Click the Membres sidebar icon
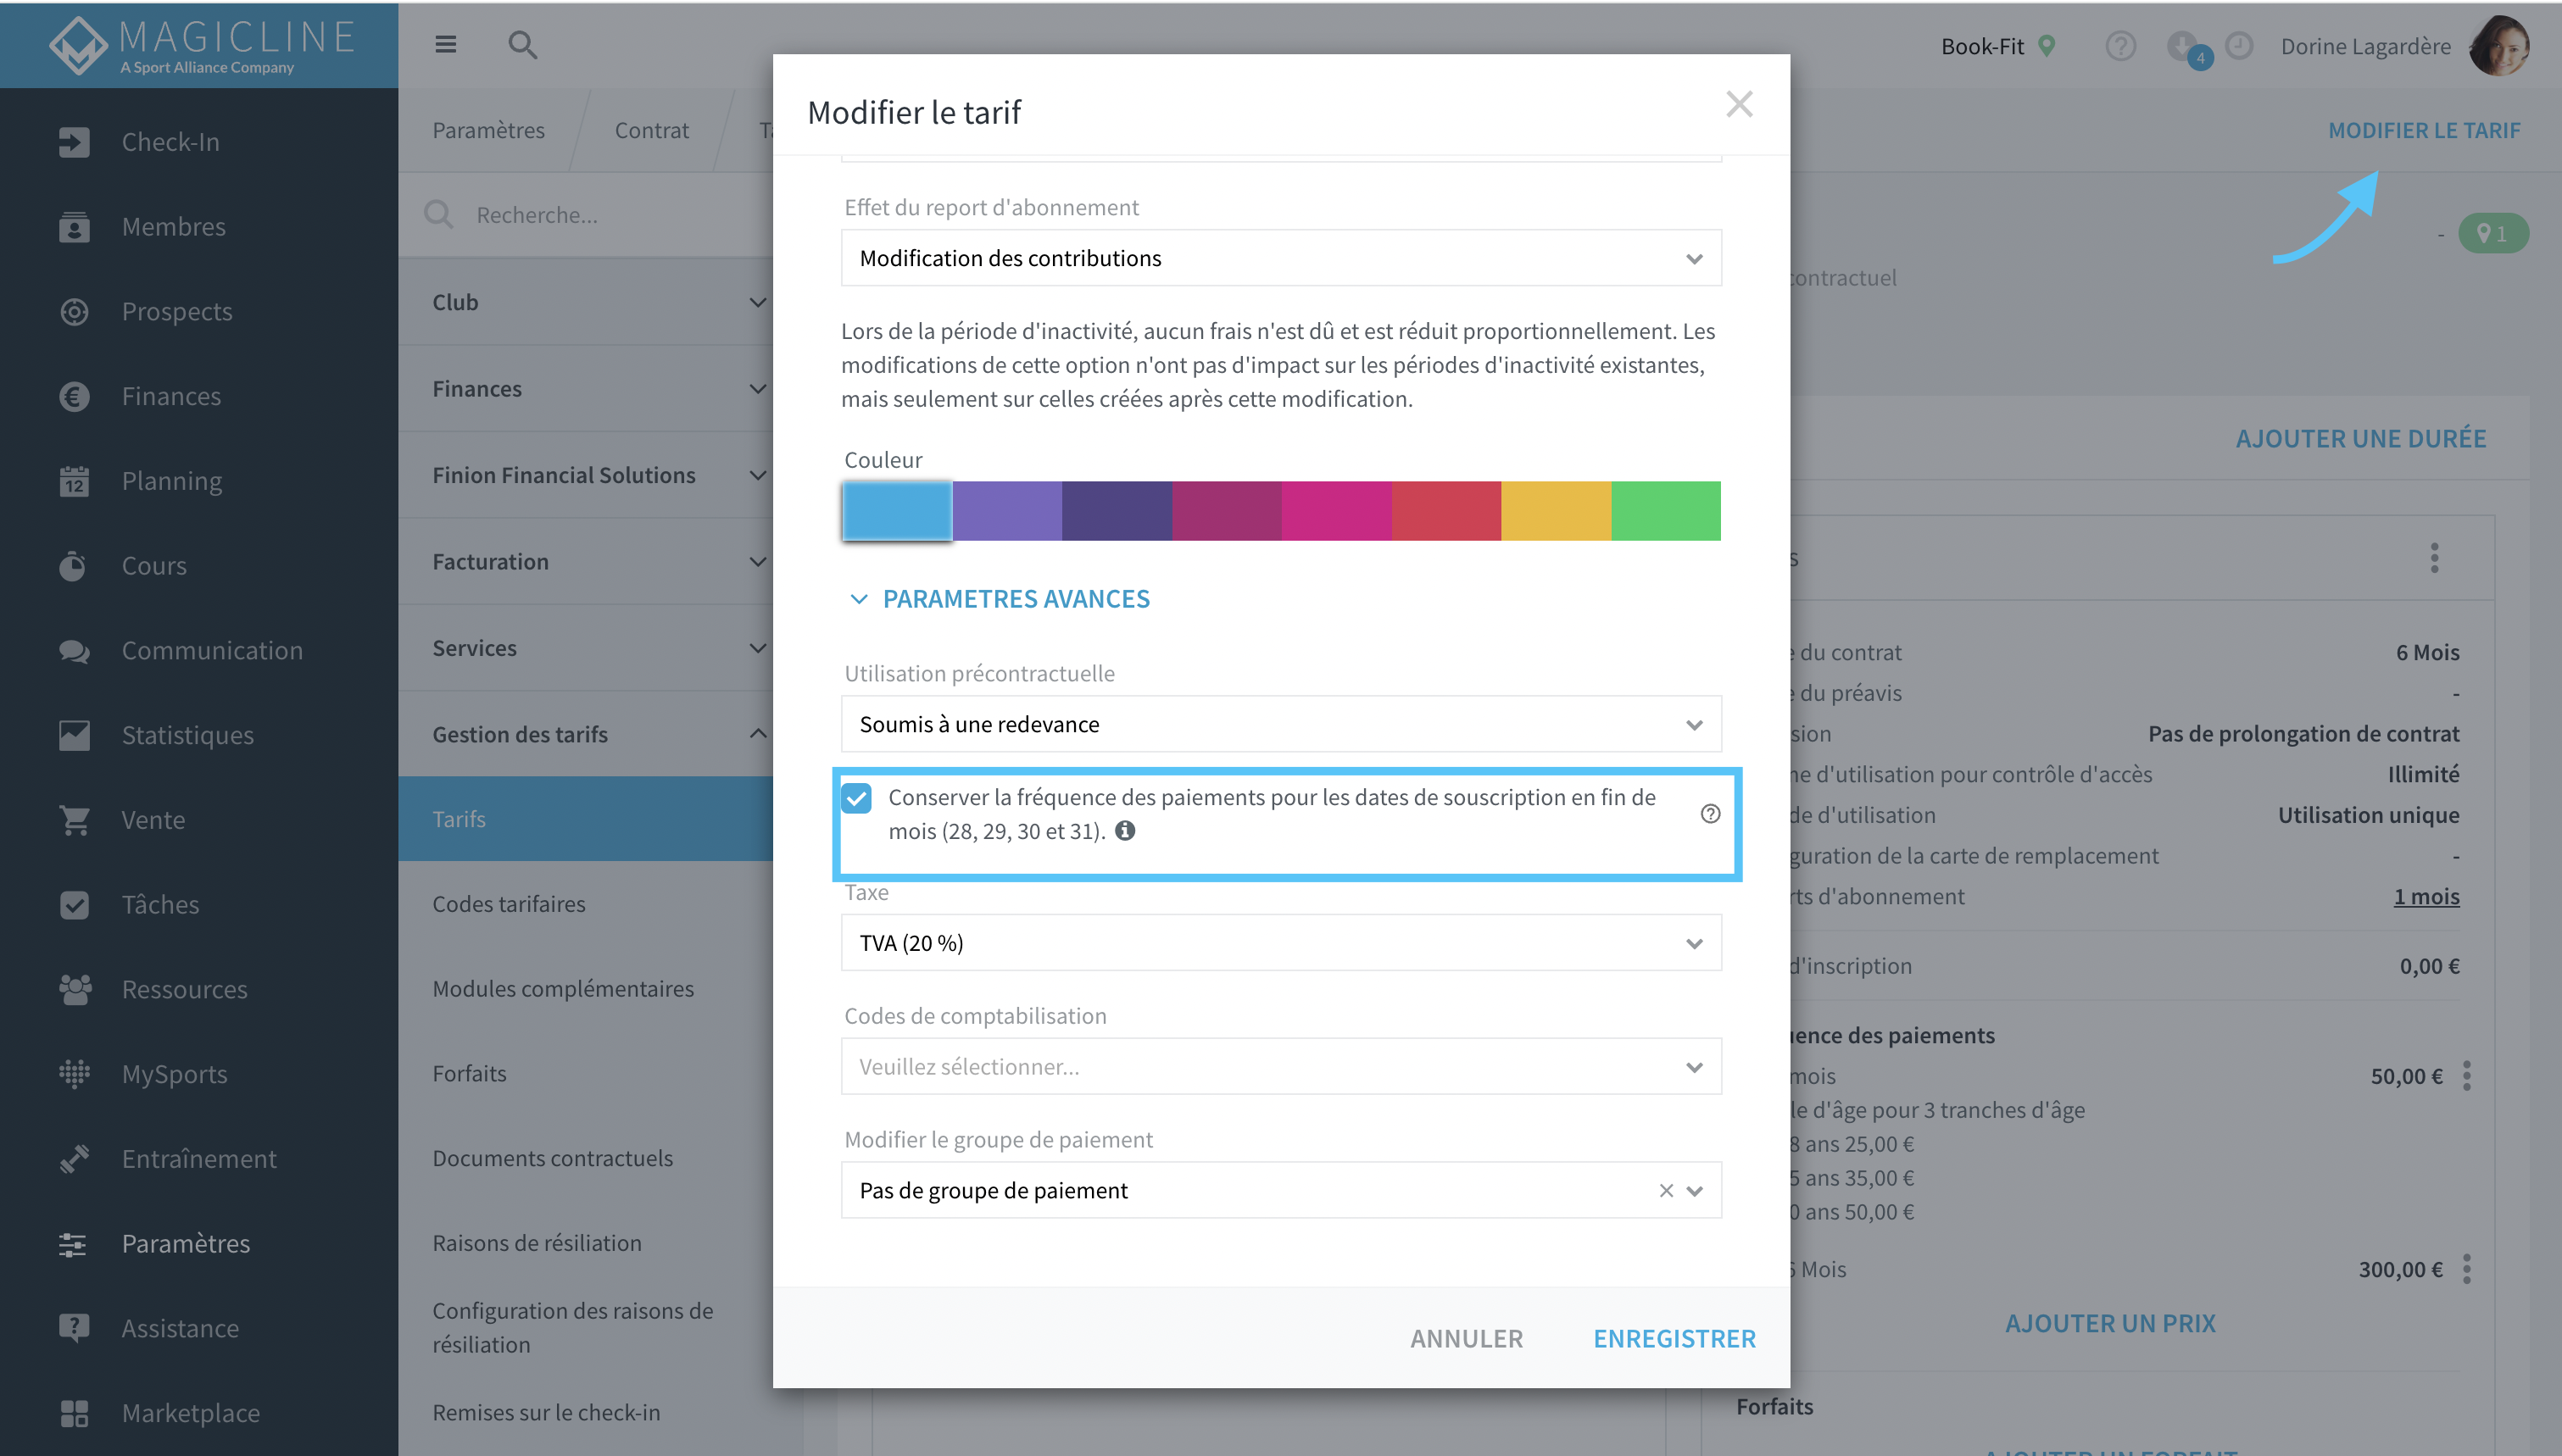This screenshot has width=2562, height=1456. tap(74, 227)
